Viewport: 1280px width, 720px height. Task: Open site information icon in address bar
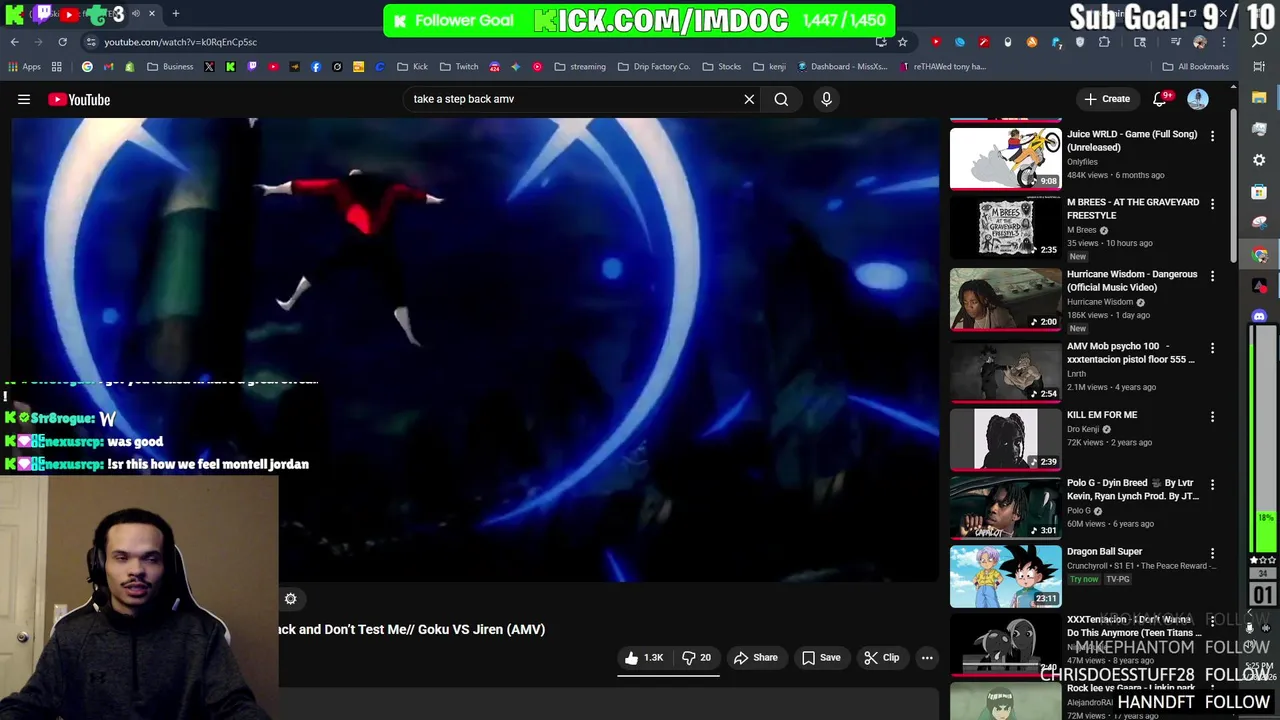(91, 42)
